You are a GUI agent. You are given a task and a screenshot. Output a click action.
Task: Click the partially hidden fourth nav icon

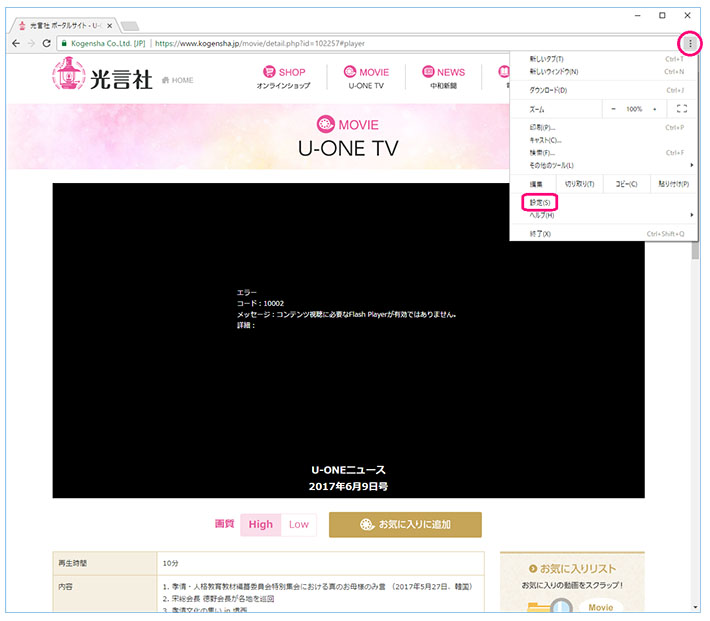[x=504, y=72]
